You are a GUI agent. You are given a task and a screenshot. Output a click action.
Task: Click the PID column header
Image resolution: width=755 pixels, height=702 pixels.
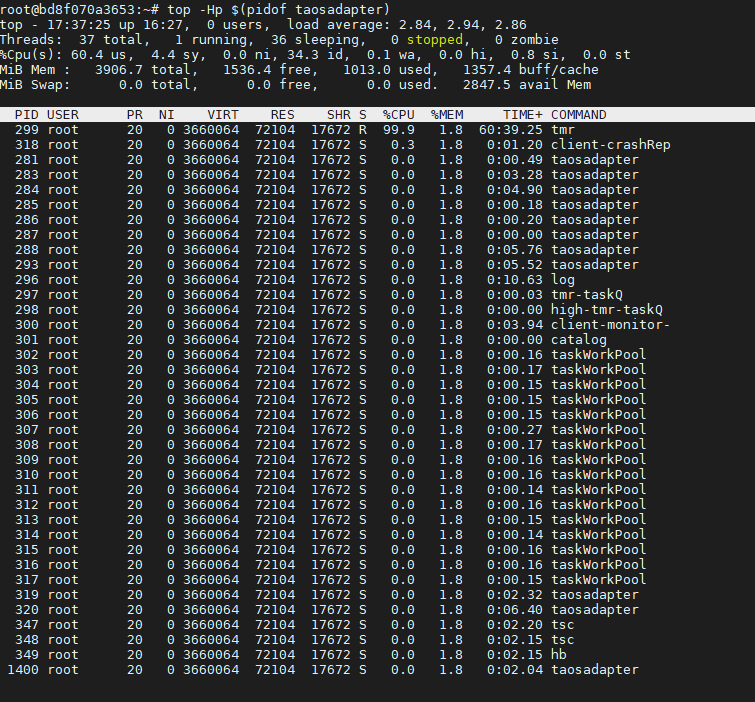(27, 115)
